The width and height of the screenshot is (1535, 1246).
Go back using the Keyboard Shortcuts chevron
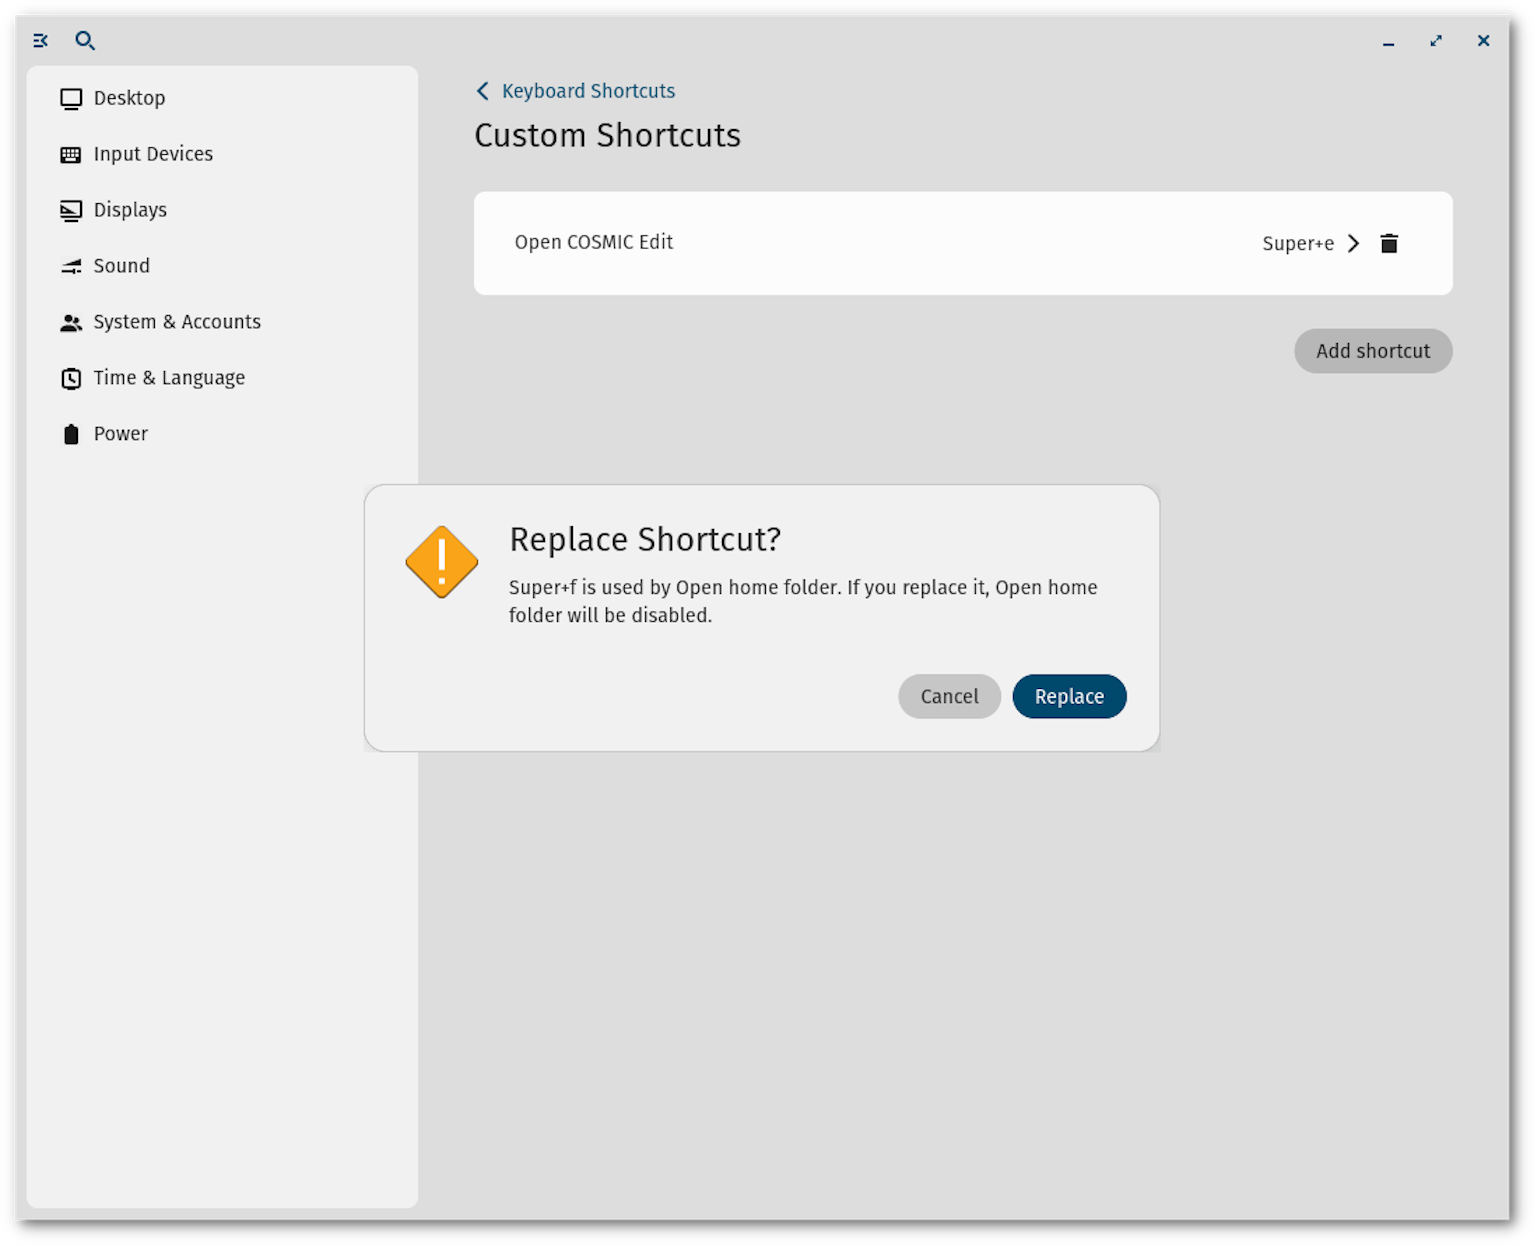pos(483,91)
